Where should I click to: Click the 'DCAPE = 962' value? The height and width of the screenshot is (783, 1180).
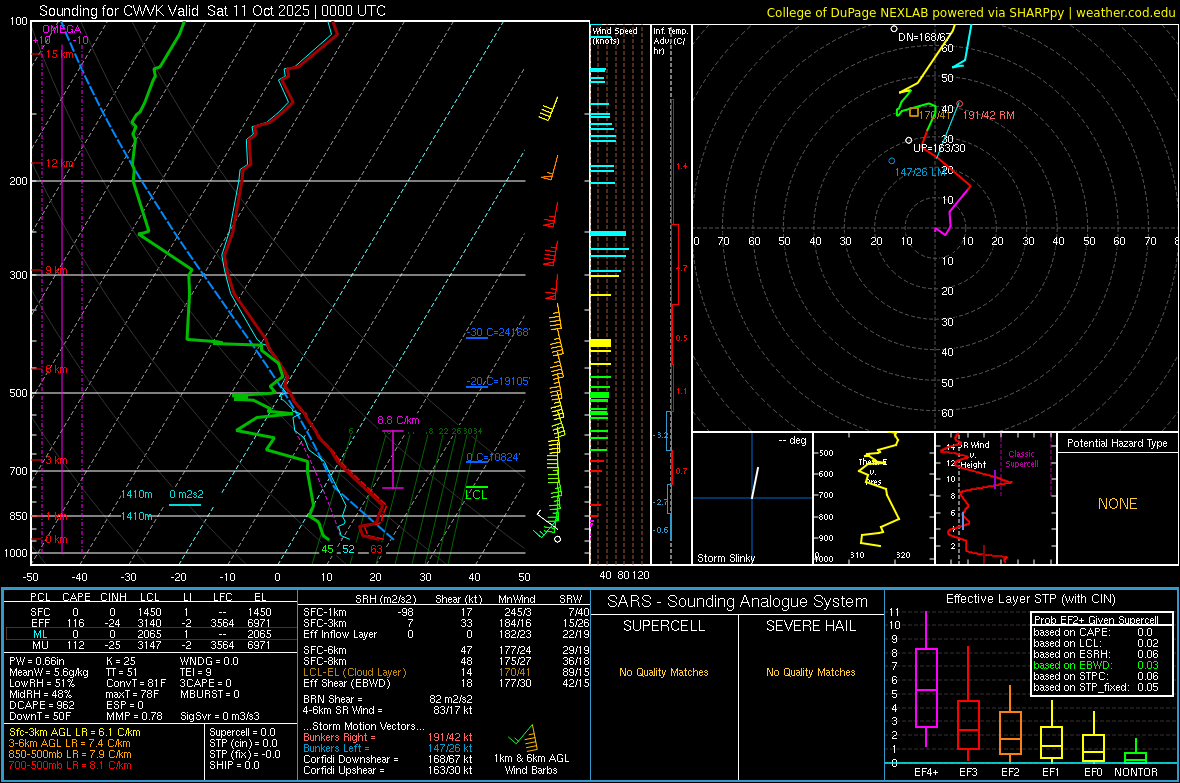point(41,705)
